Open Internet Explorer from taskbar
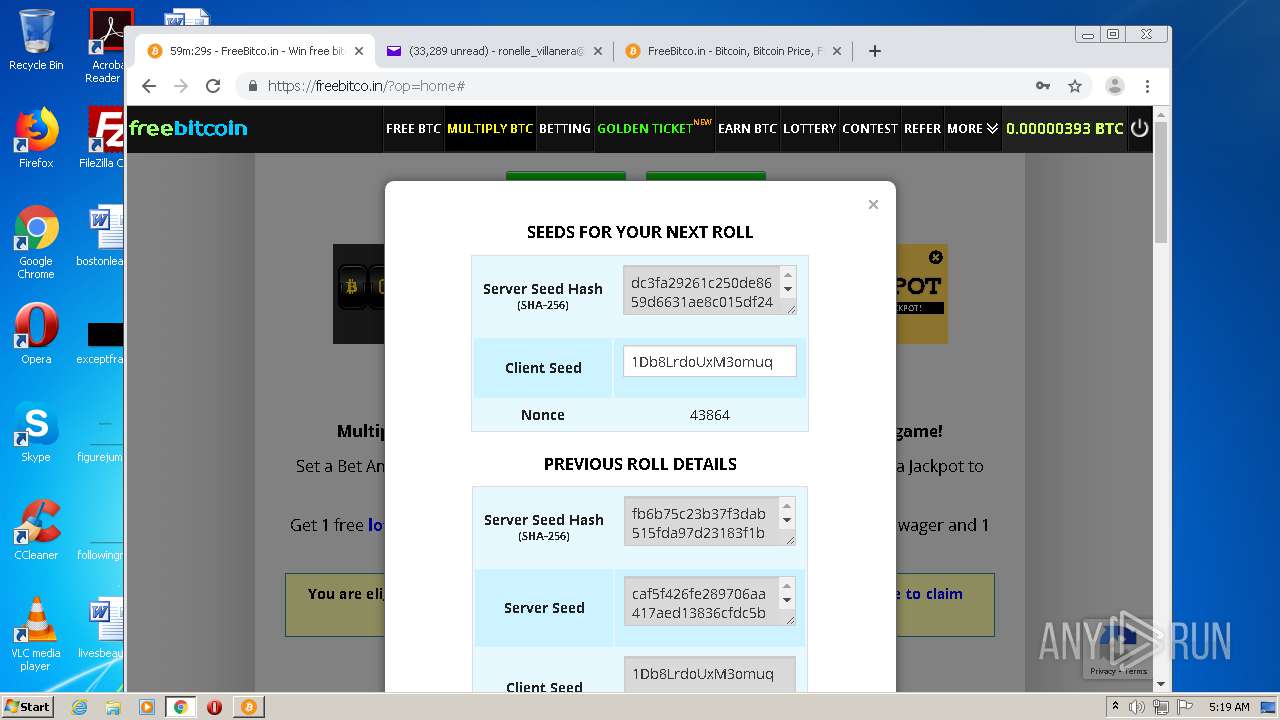 (79, 707)
